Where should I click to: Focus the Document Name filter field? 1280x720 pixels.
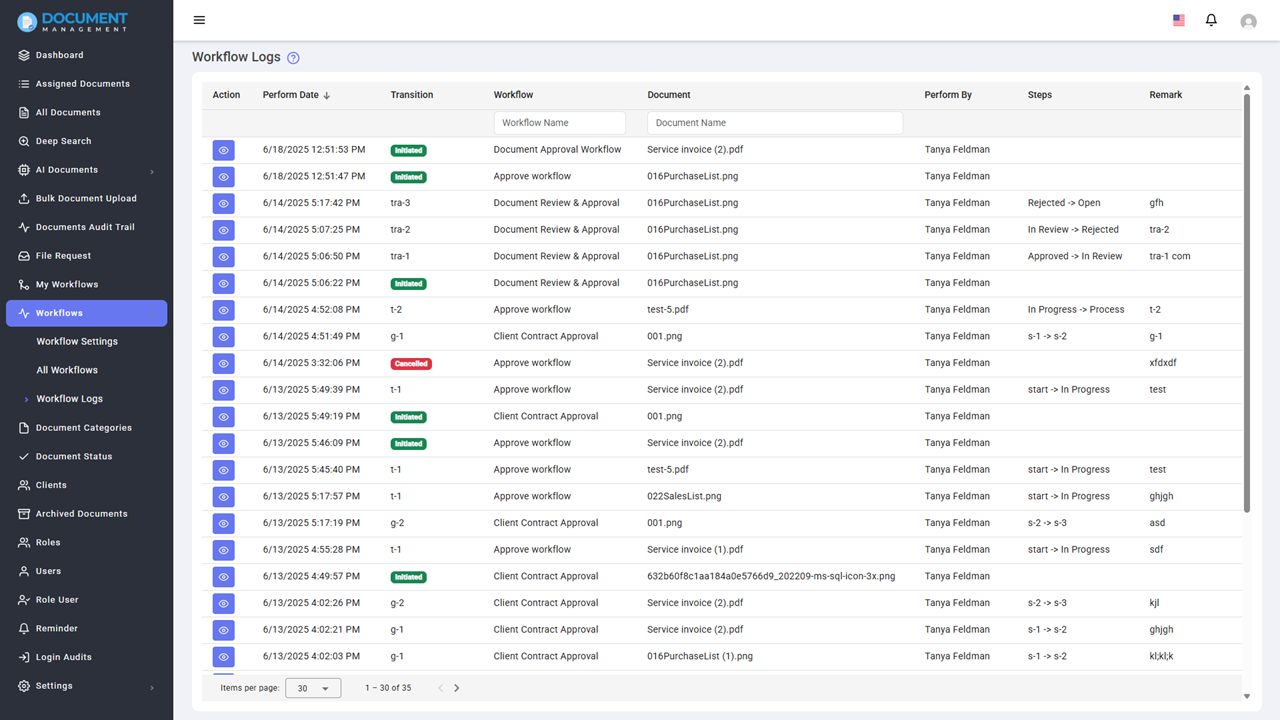pos(775,123)
